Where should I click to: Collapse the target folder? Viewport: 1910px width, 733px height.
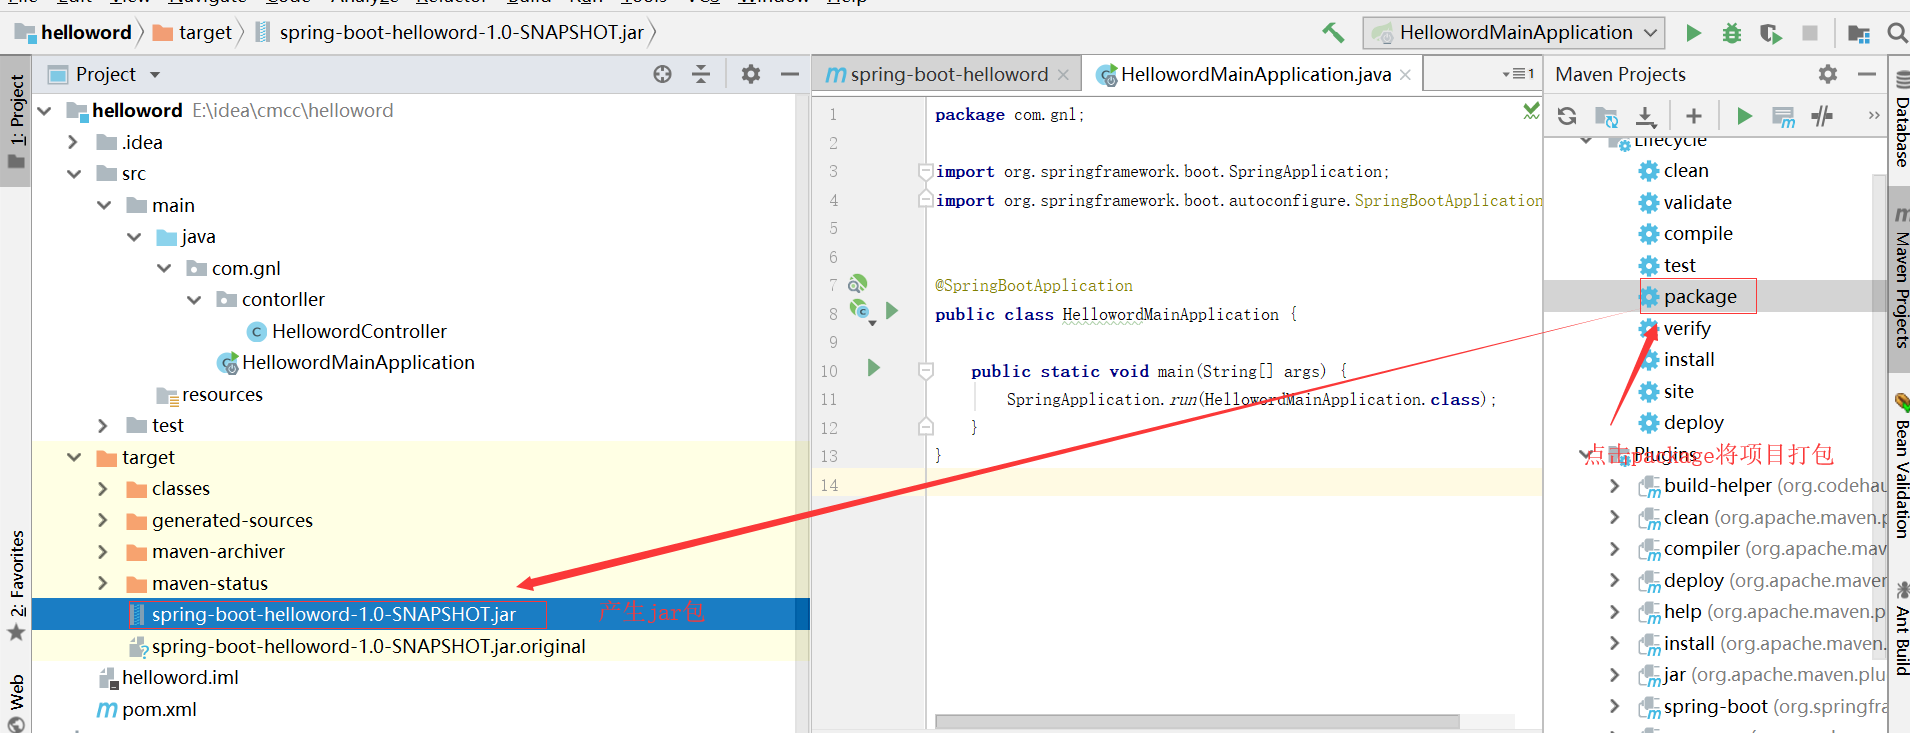(74, 457)
